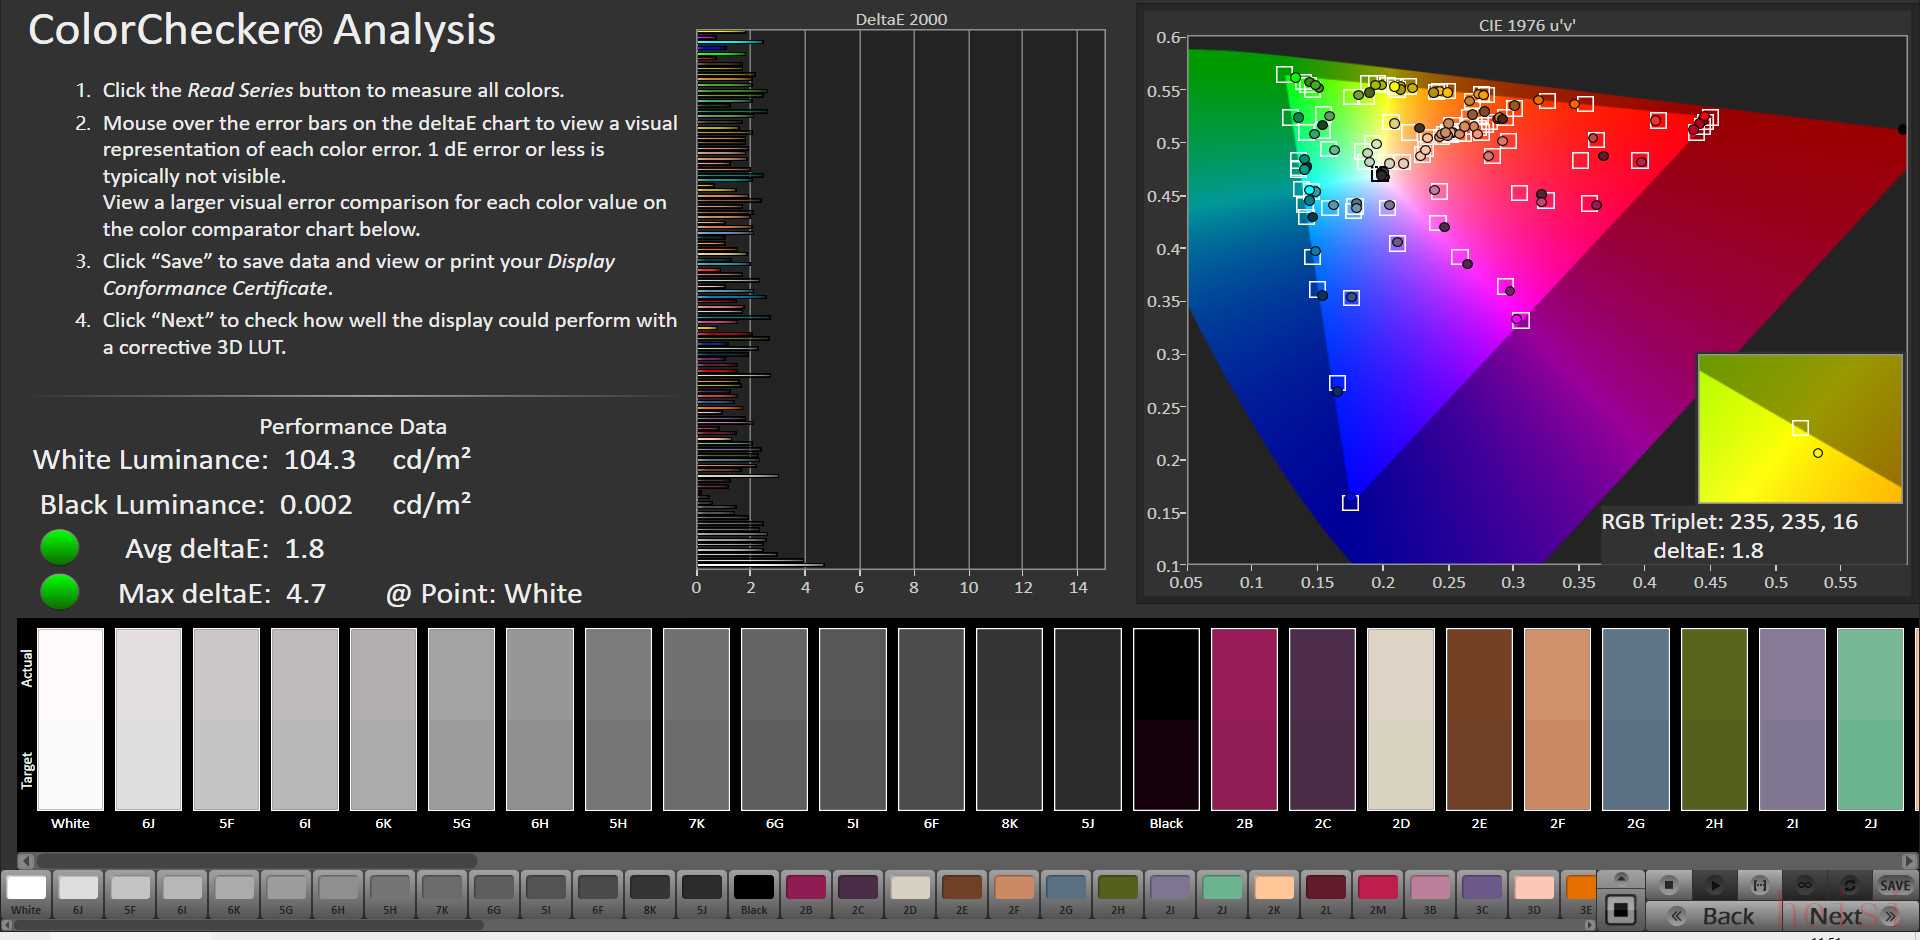Select the 3D pale pink swatch in bottom strip
1920x940 pixels.
pos(1534,895)
